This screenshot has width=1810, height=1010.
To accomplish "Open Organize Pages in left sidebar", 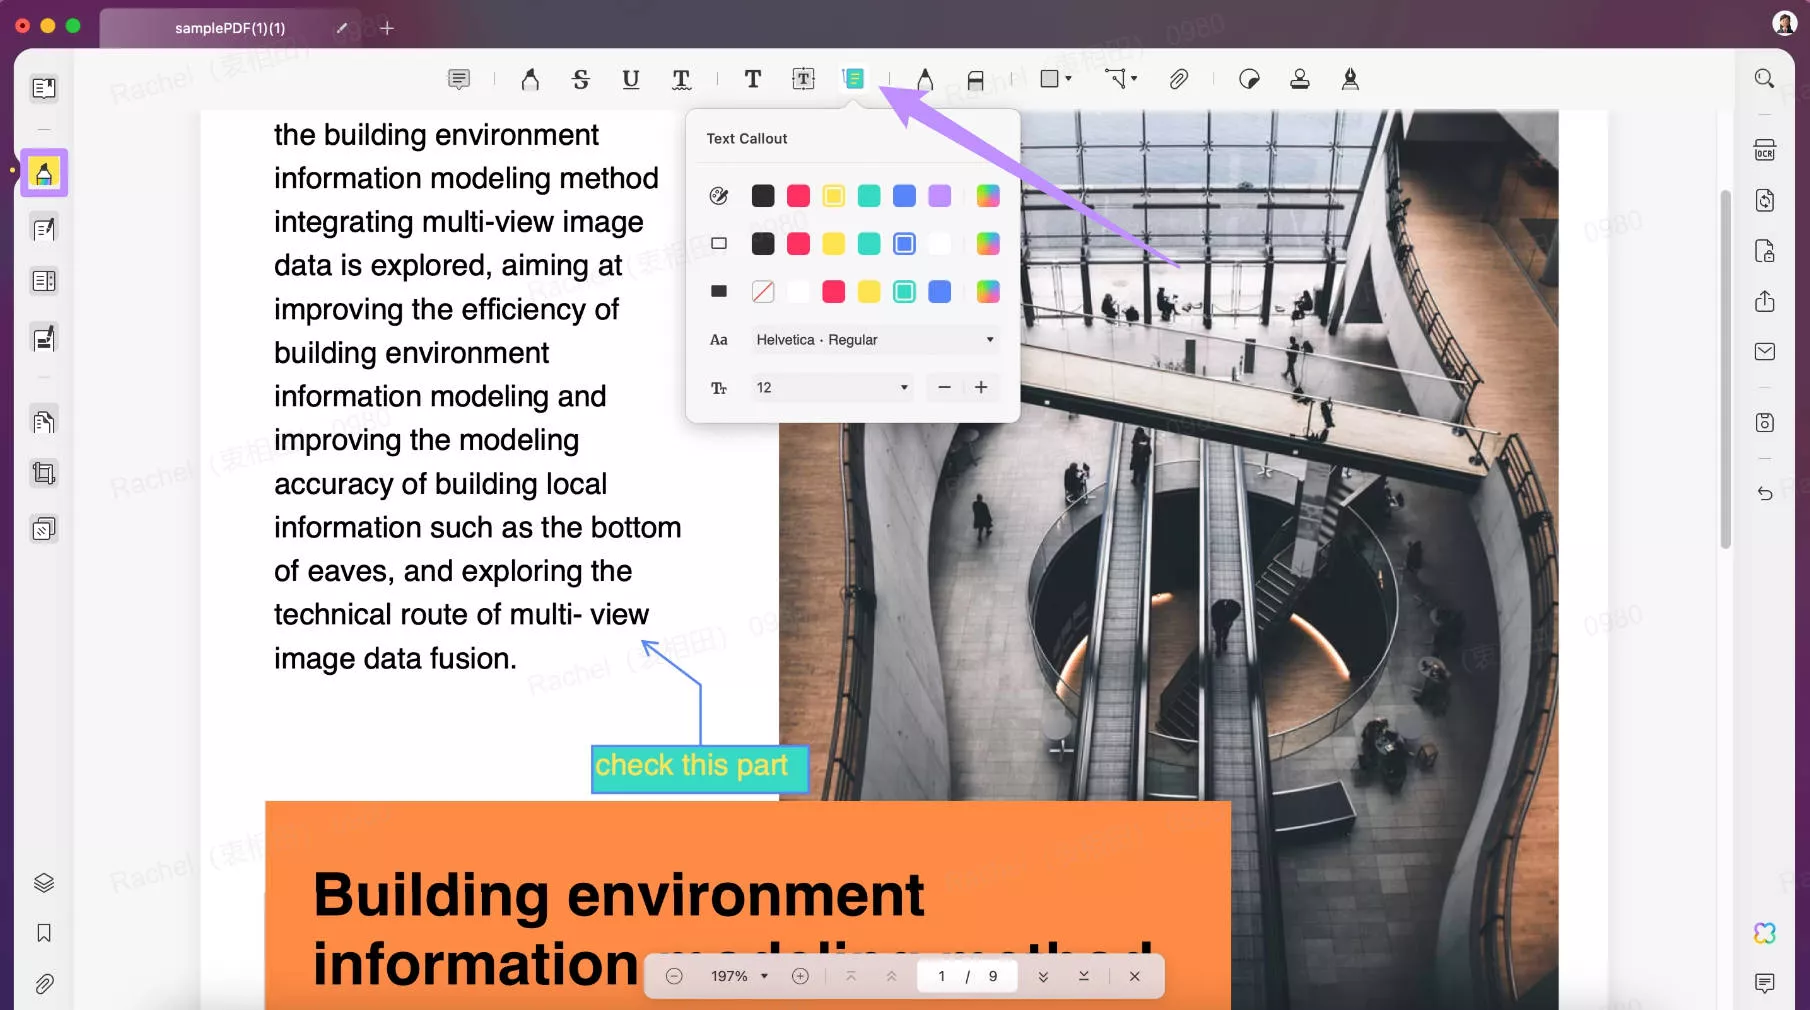I will pyautogui.click(x=44, y=421).
